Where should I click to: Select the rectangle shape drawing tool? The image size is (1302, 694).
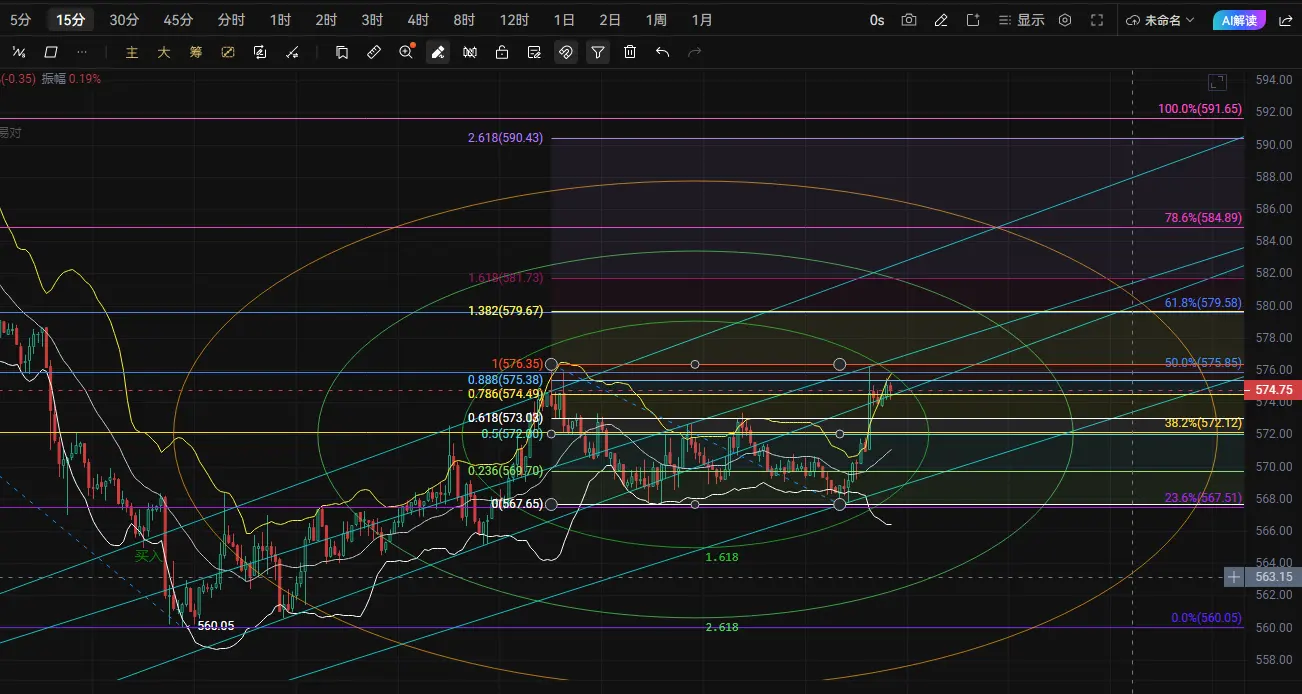(51, 52)
